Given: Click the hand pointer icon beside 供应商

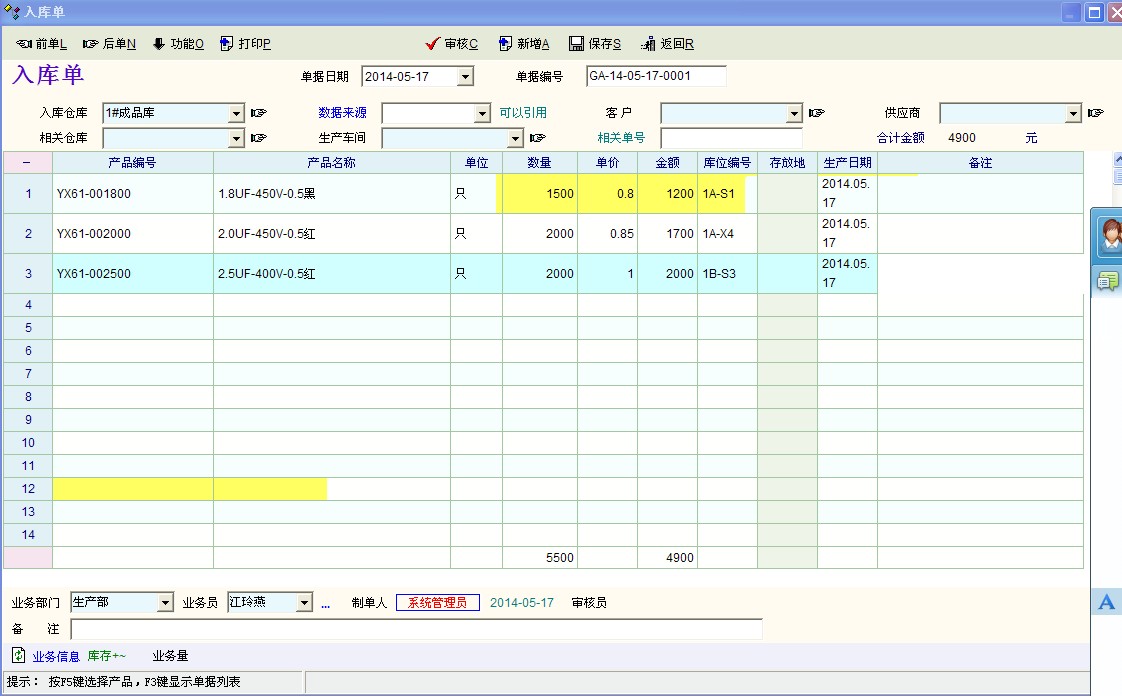Looking at the screenshot, I should [1096, 113].
